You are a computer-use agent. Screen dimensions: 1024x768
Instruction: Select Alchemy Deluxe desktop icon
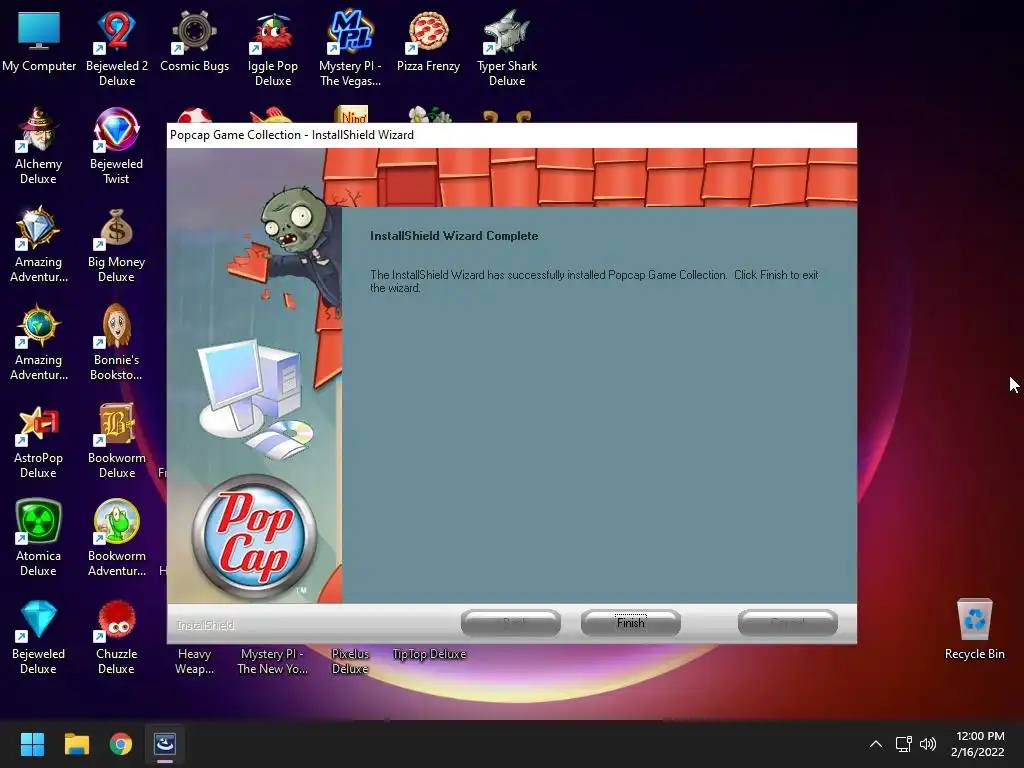(x=38, y=147)
